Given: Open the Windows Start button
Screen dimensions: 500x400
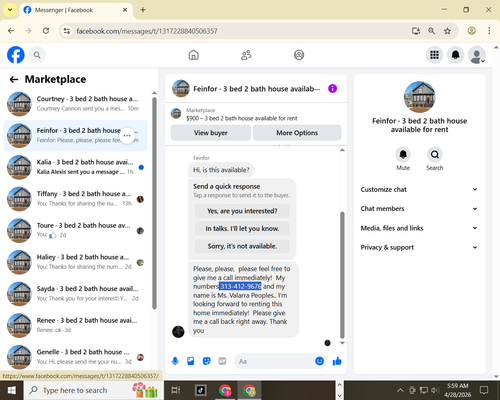Looking at the screenshot, I should pos(12,390).
